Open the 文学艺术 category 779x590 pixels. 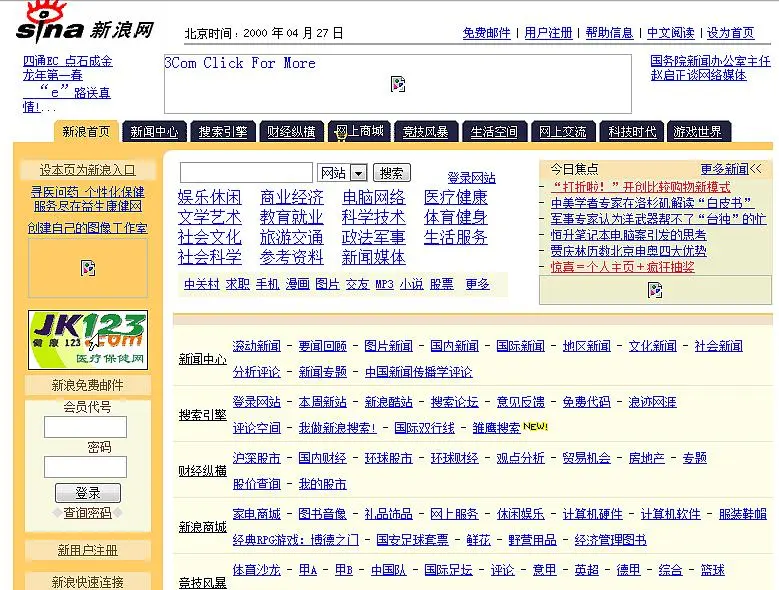[210, 218]
